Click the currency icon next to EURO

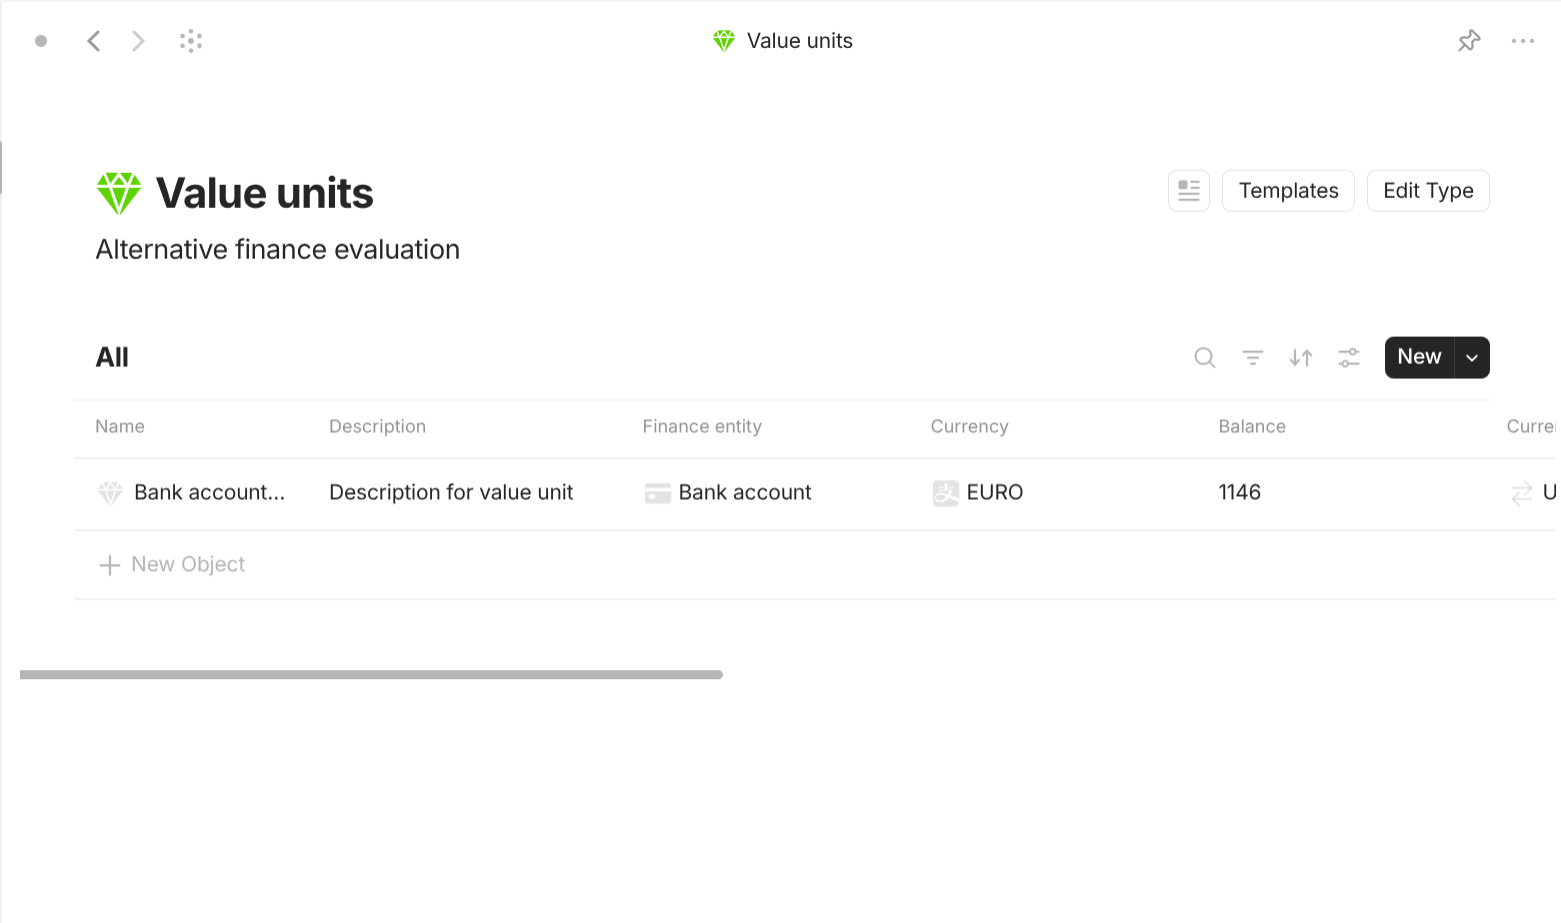point(944,492)
